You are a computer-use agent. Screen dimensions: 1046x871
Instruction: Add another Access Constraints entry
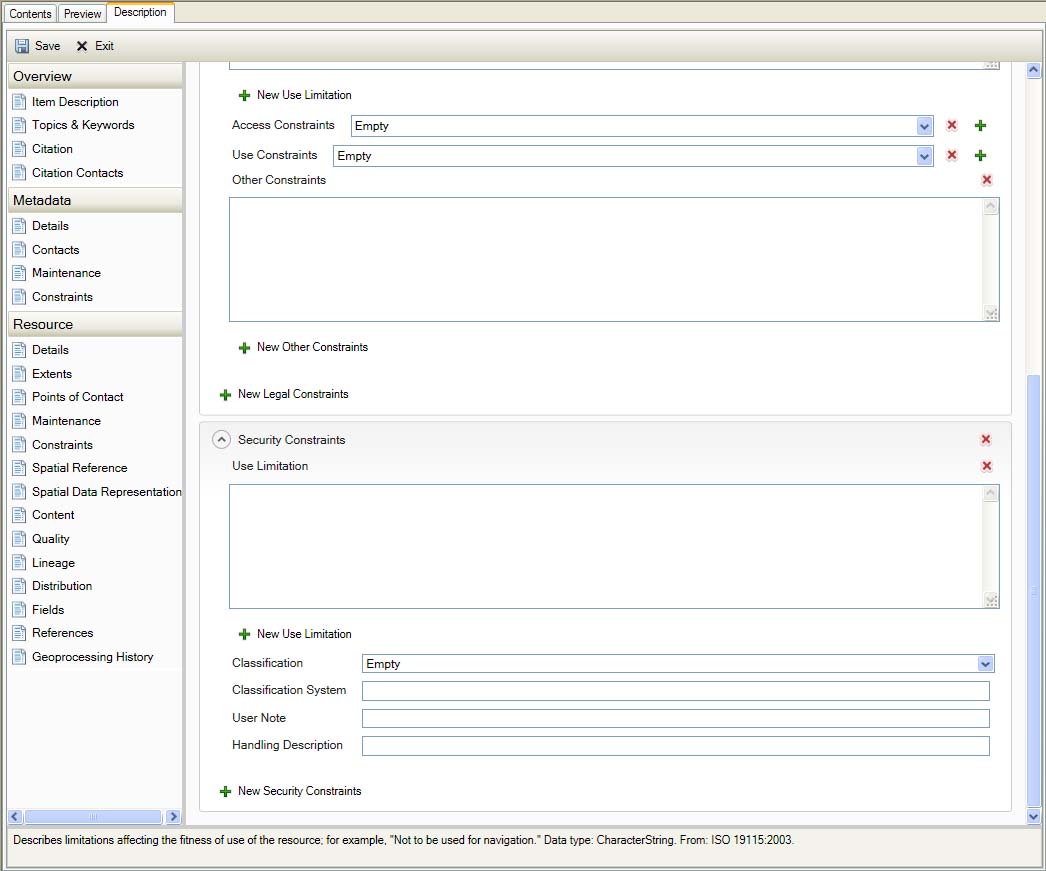tap(980, 126)
